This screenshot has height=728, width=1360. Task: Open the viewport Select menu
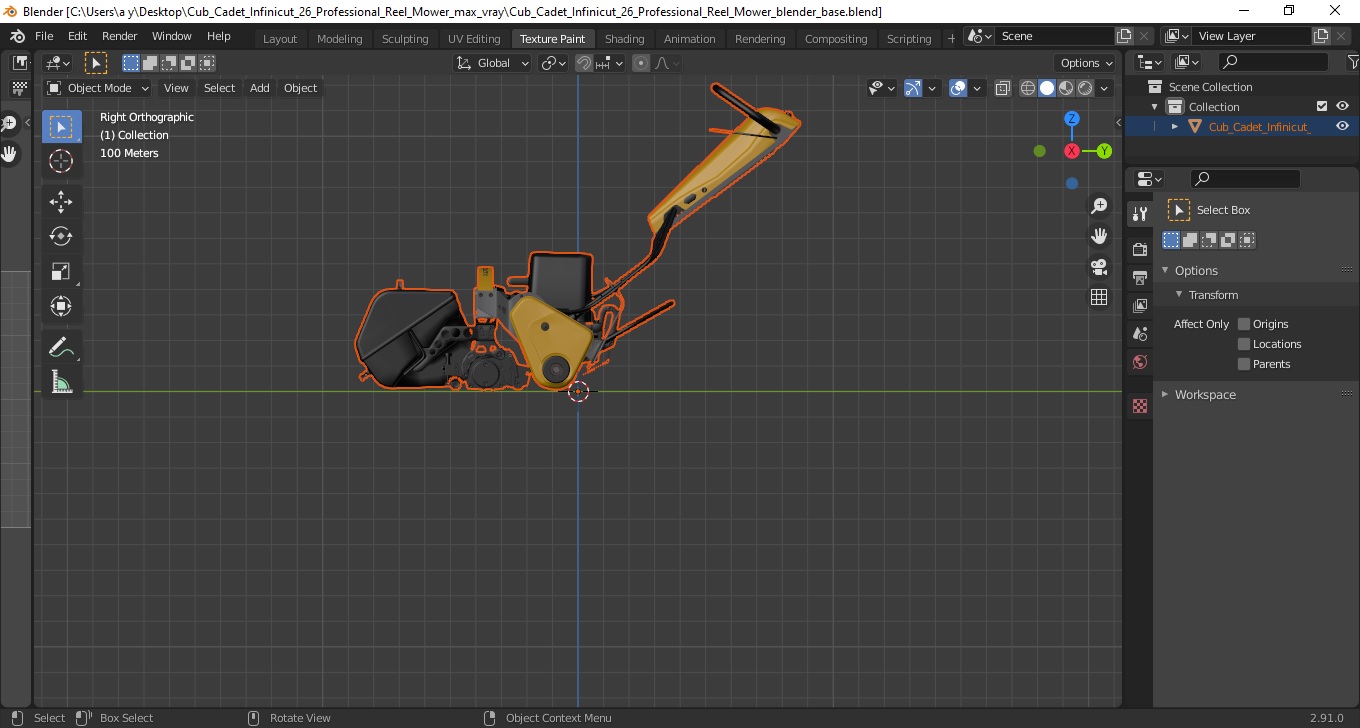219,88
